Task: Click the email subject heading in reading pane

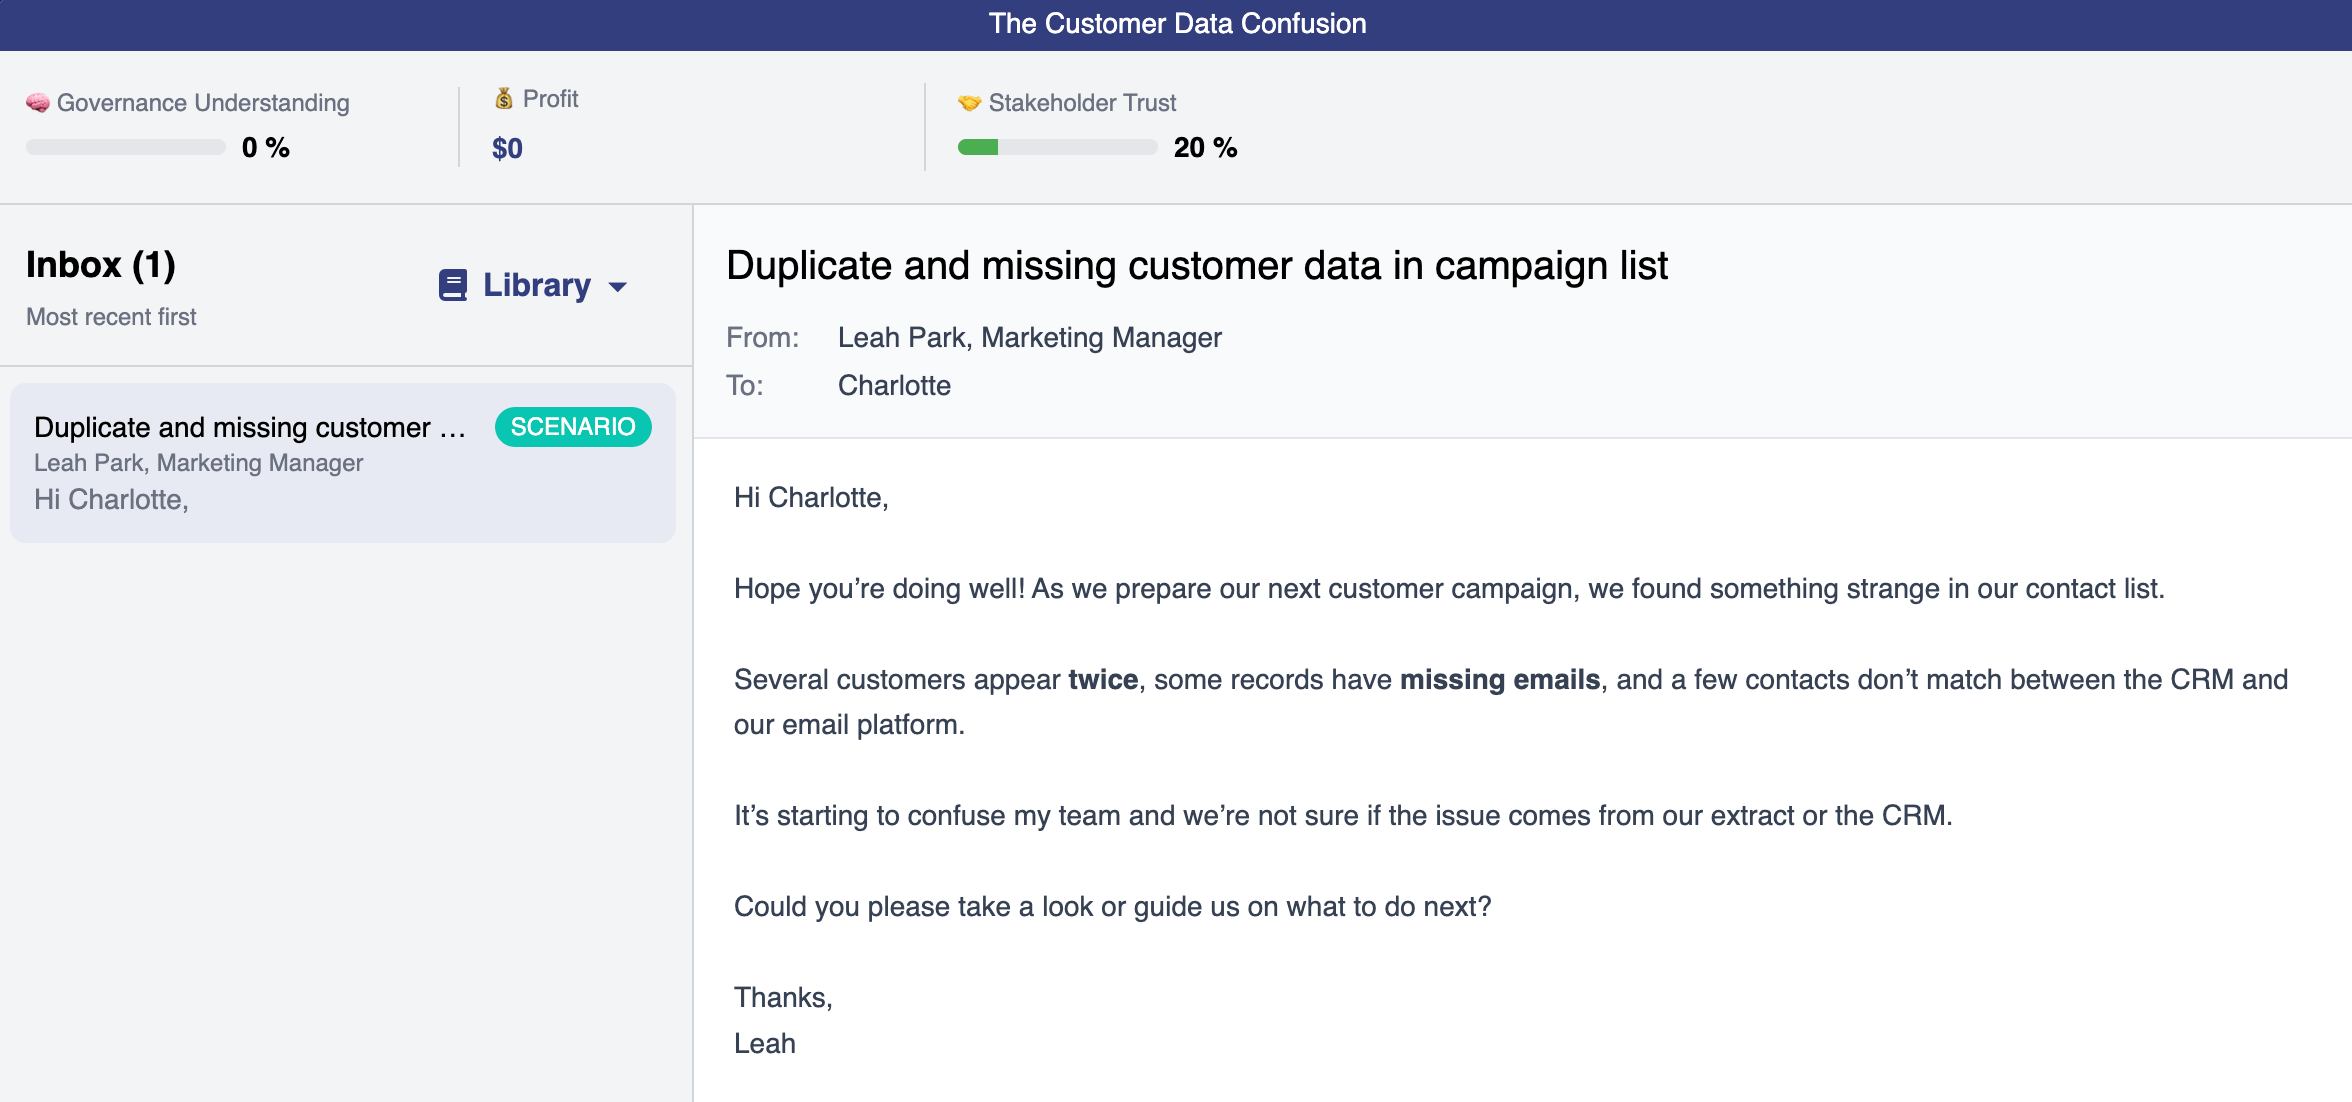Action: (x=1197, y=266)
